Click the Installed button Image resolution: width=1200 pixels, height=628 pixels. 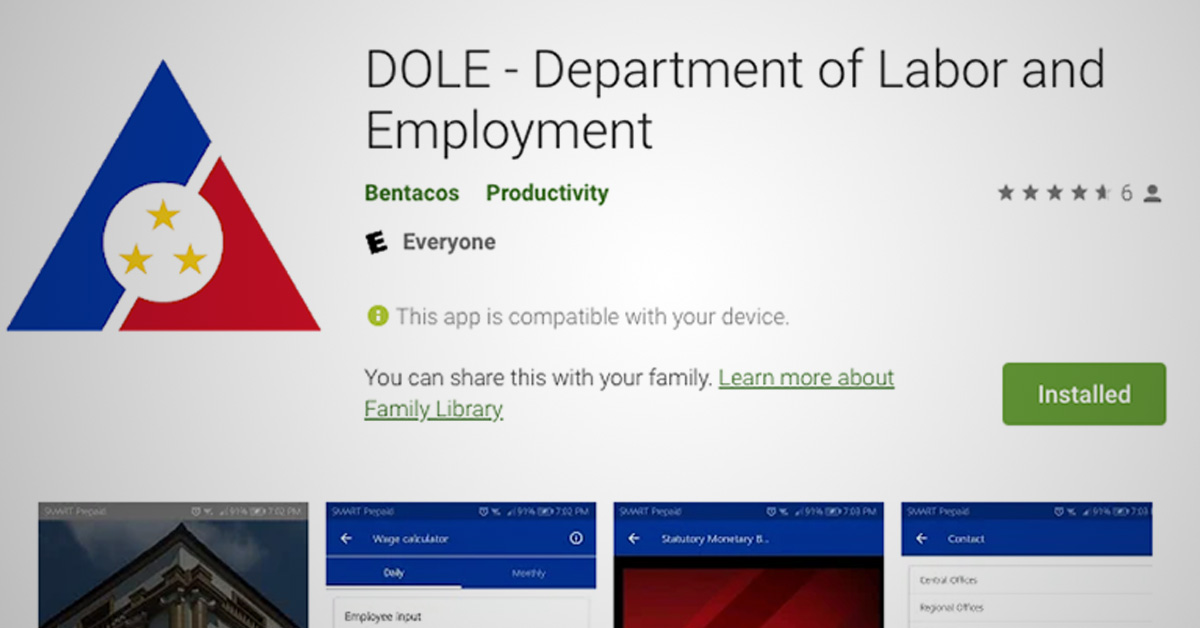click(1084, 393)
